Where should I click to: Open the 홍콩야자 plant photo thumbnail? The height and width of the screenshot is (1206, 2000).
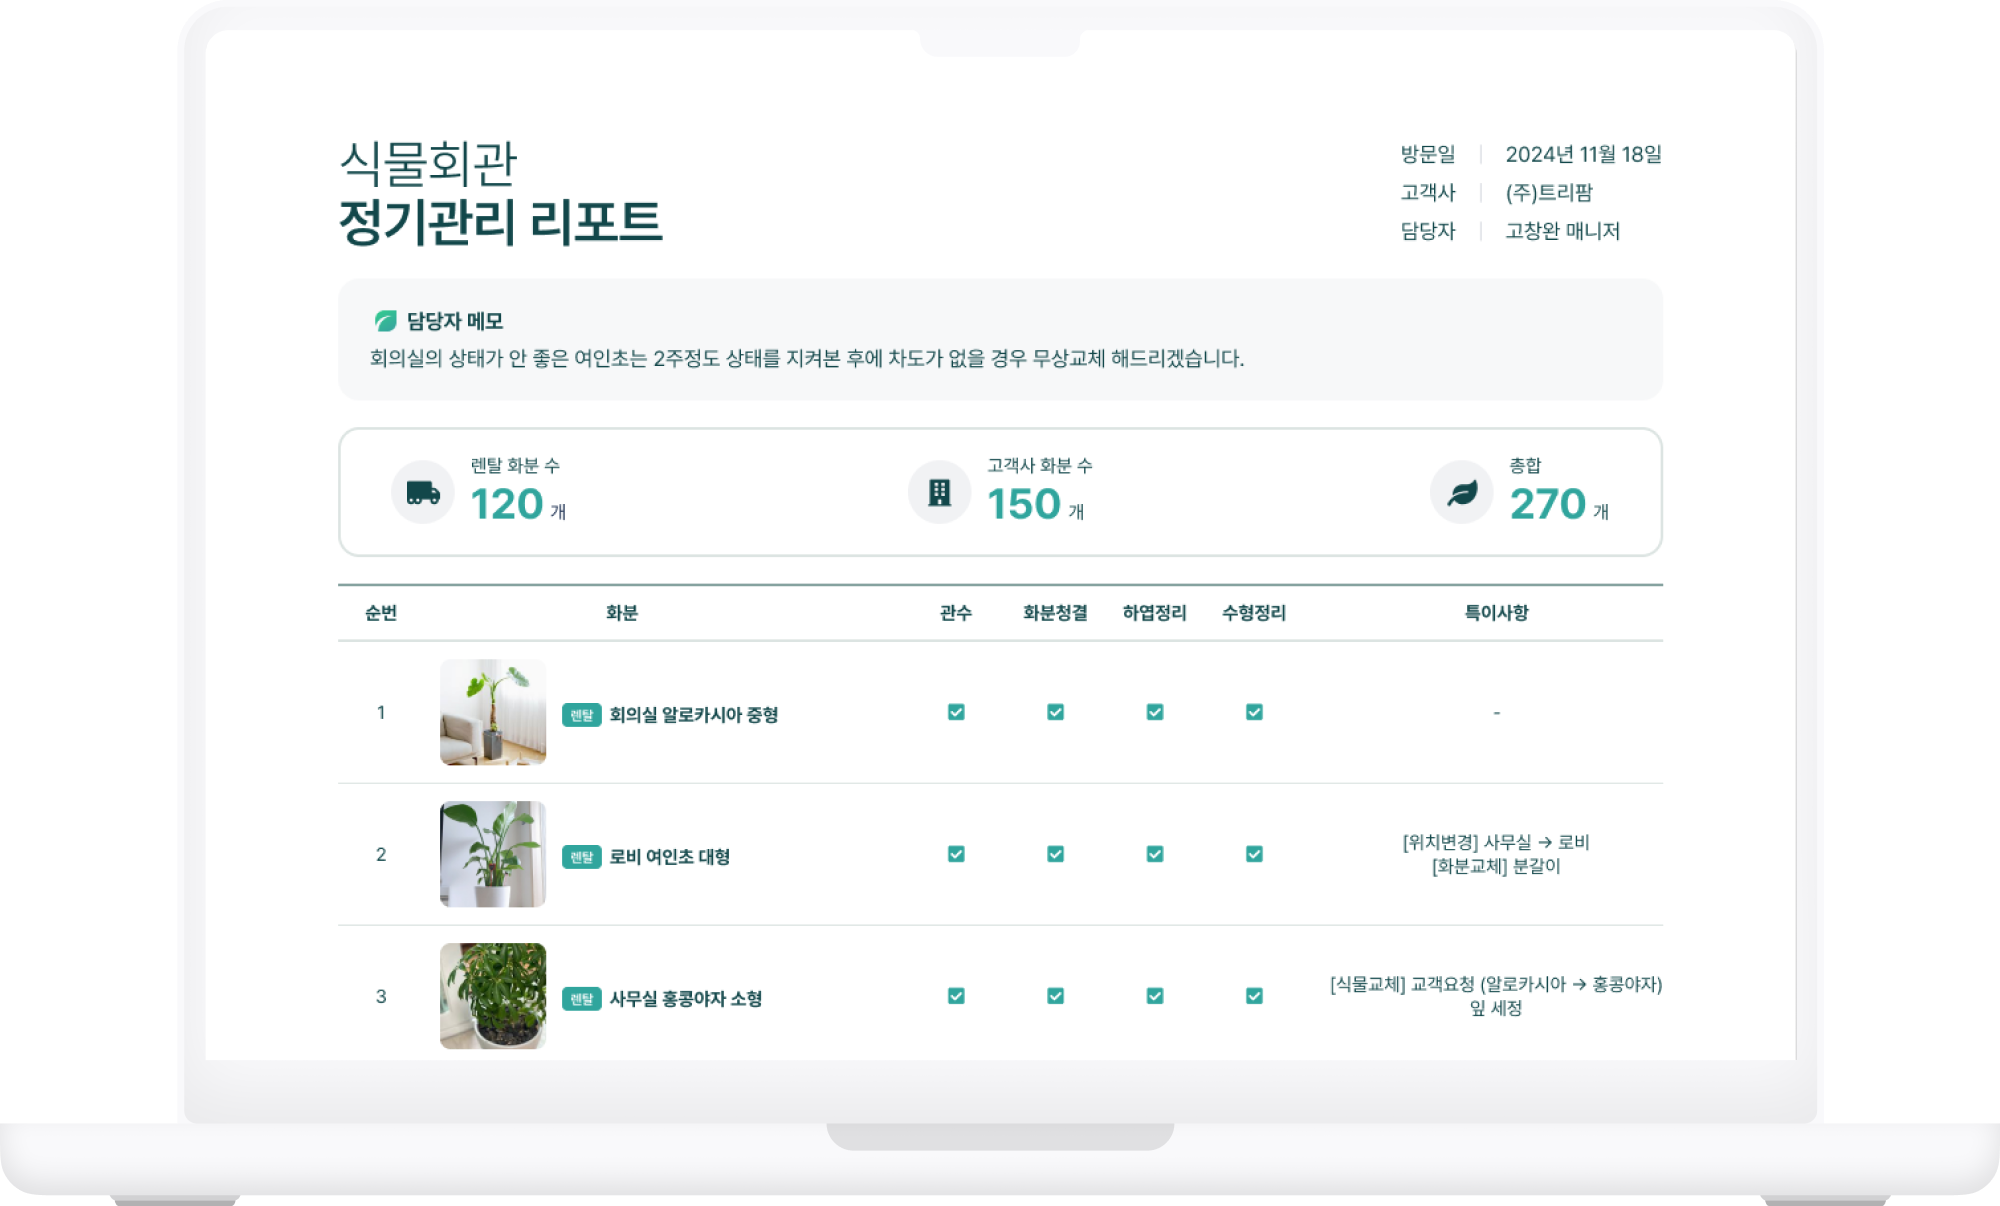coord(493,996)
